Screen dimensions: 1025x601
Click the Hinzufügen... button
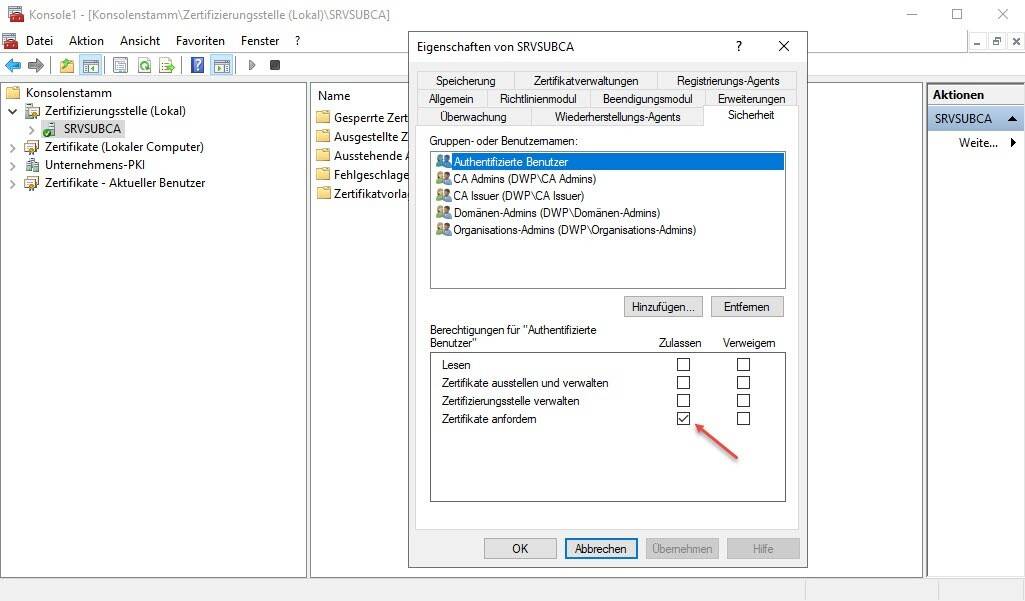point(663,306)
